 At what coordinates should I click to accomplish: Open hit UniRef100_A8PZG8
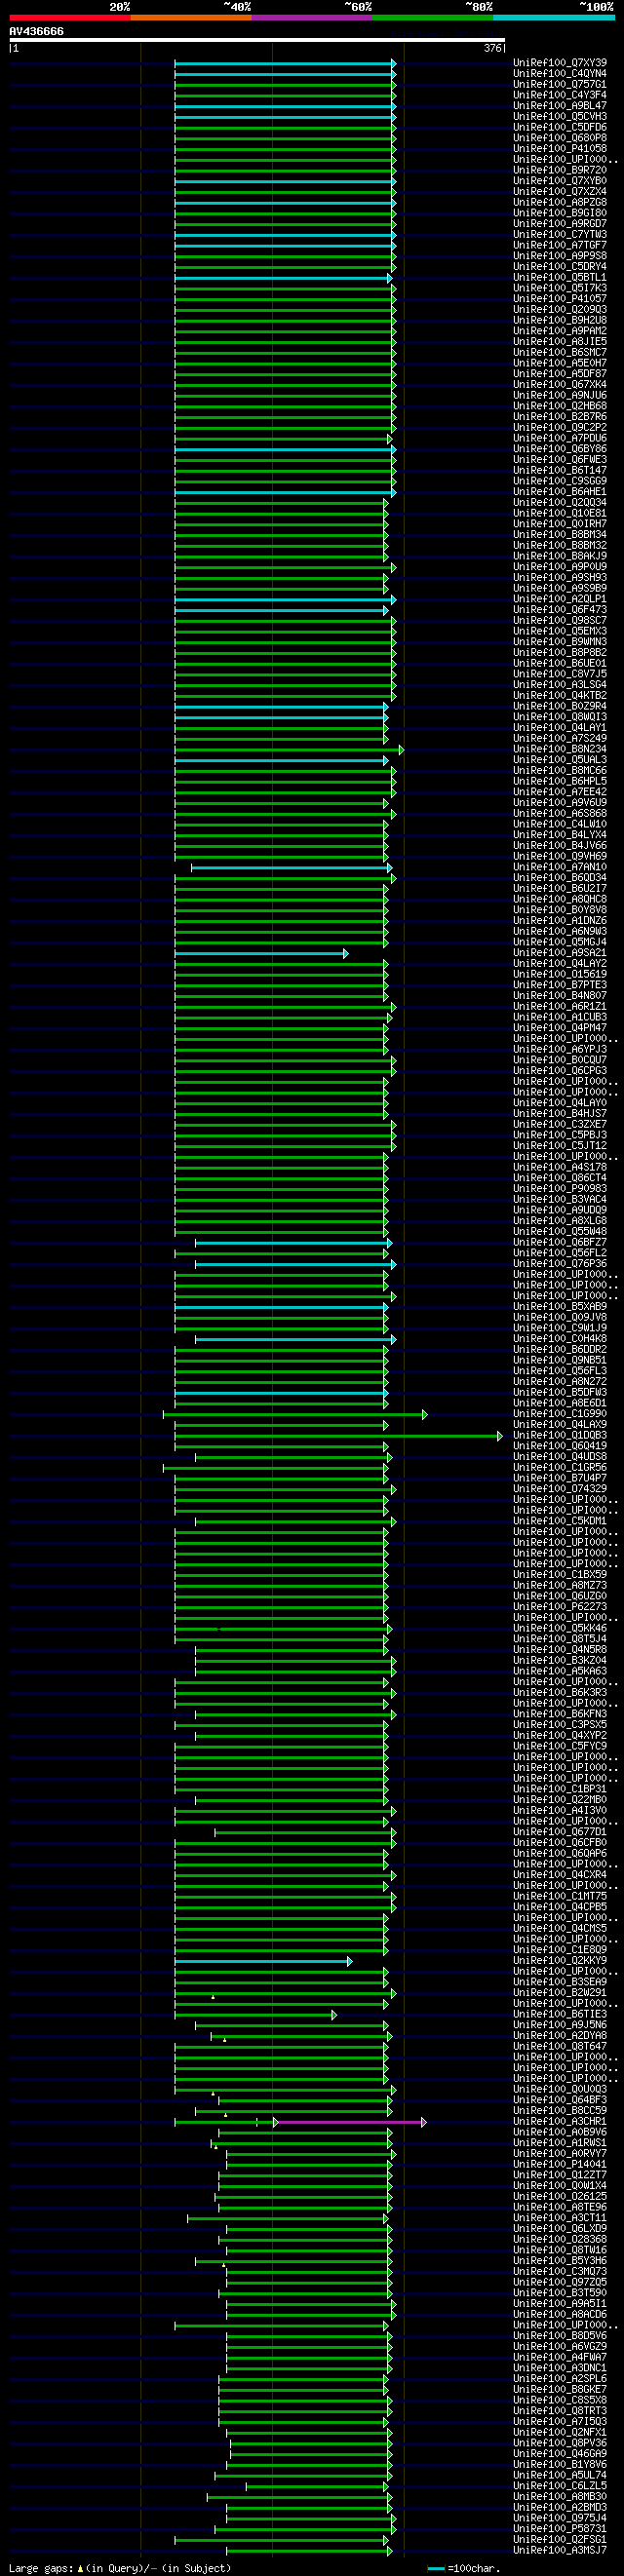(560, 203)
